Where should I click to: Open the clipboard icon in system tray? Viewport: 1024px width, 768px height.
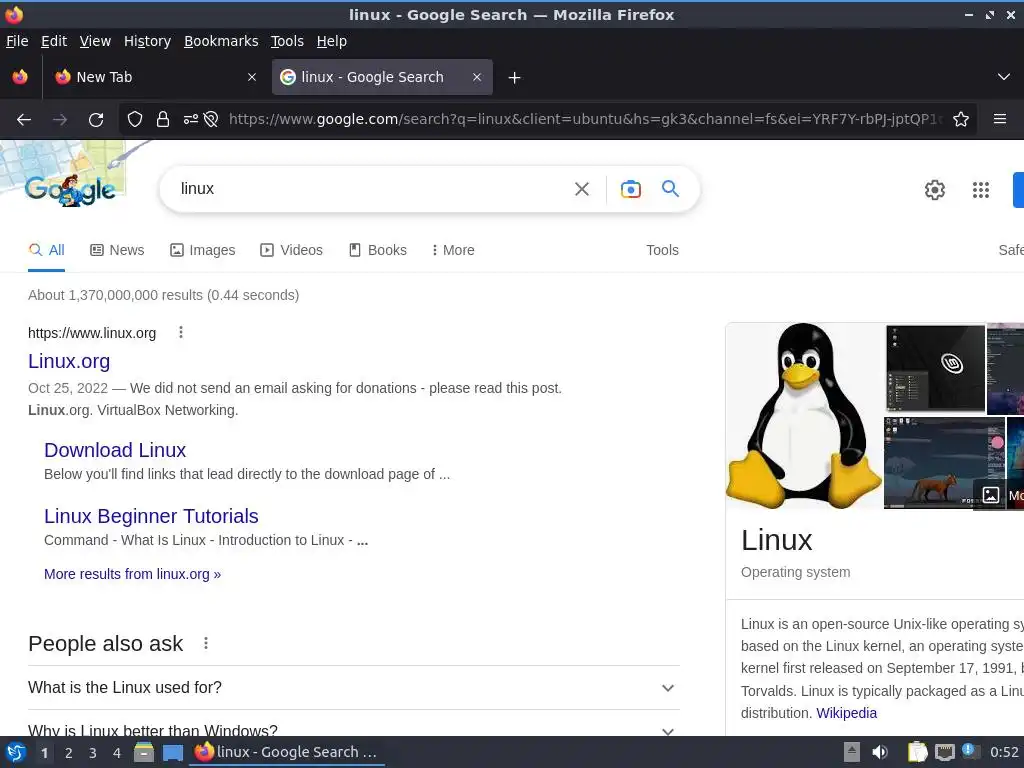tap(918, 752)
